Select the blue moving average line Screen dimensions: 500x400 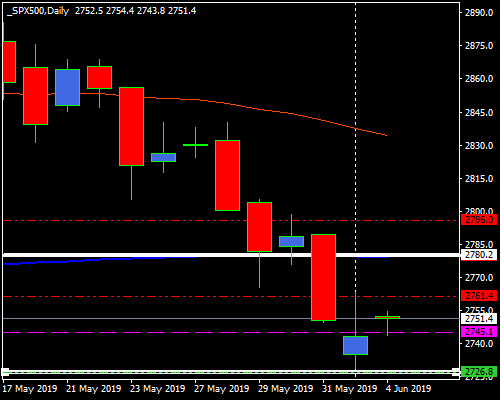point(100,259)
